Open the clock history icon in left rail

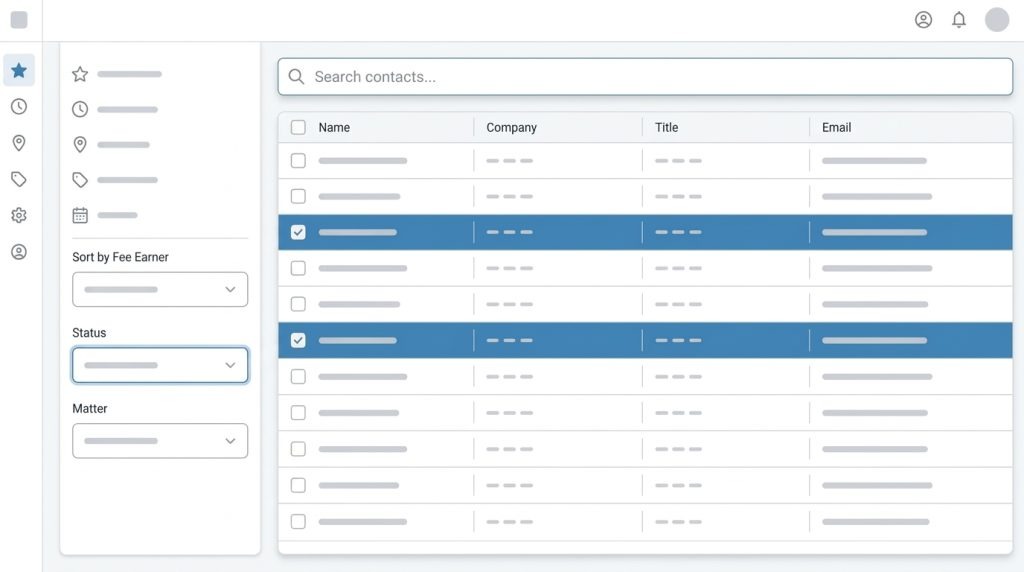pos(19,107)
